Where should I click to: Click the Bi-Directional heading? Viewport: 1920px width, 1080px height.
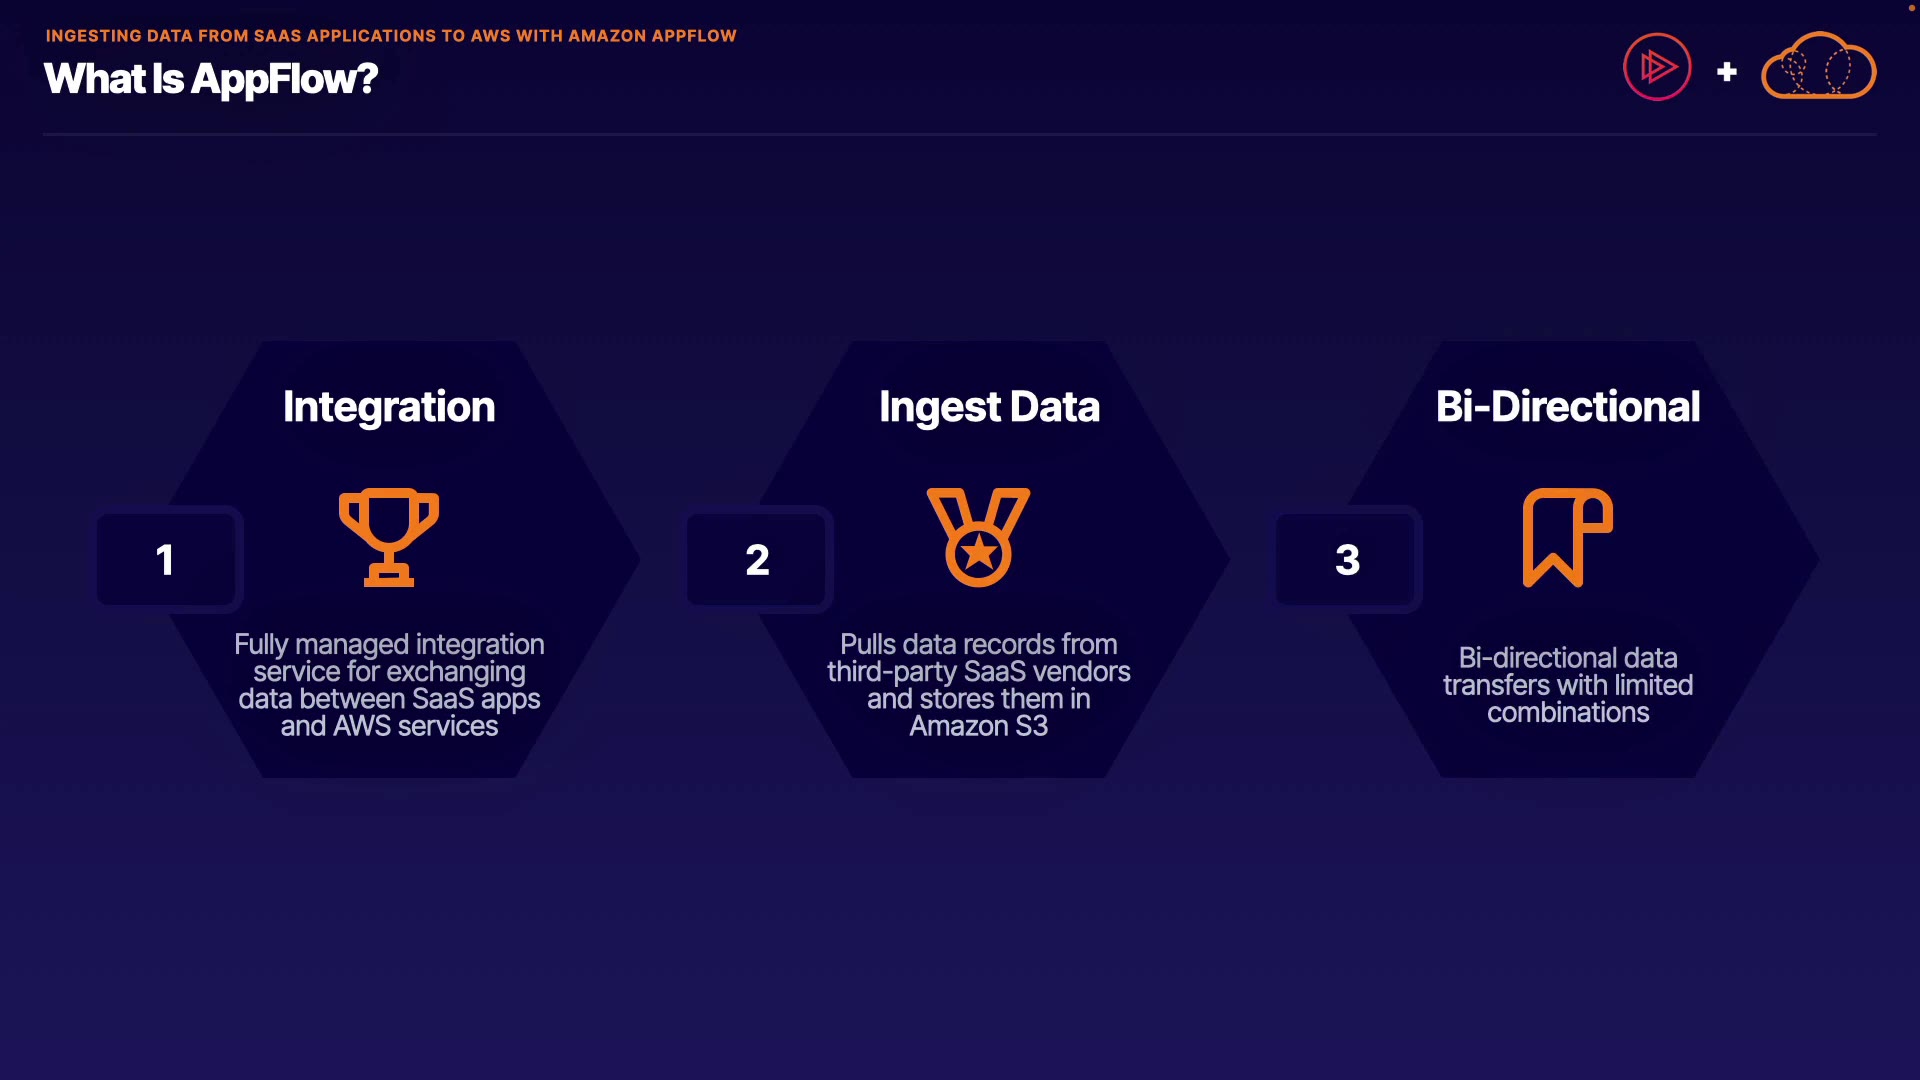[1567, 407]
